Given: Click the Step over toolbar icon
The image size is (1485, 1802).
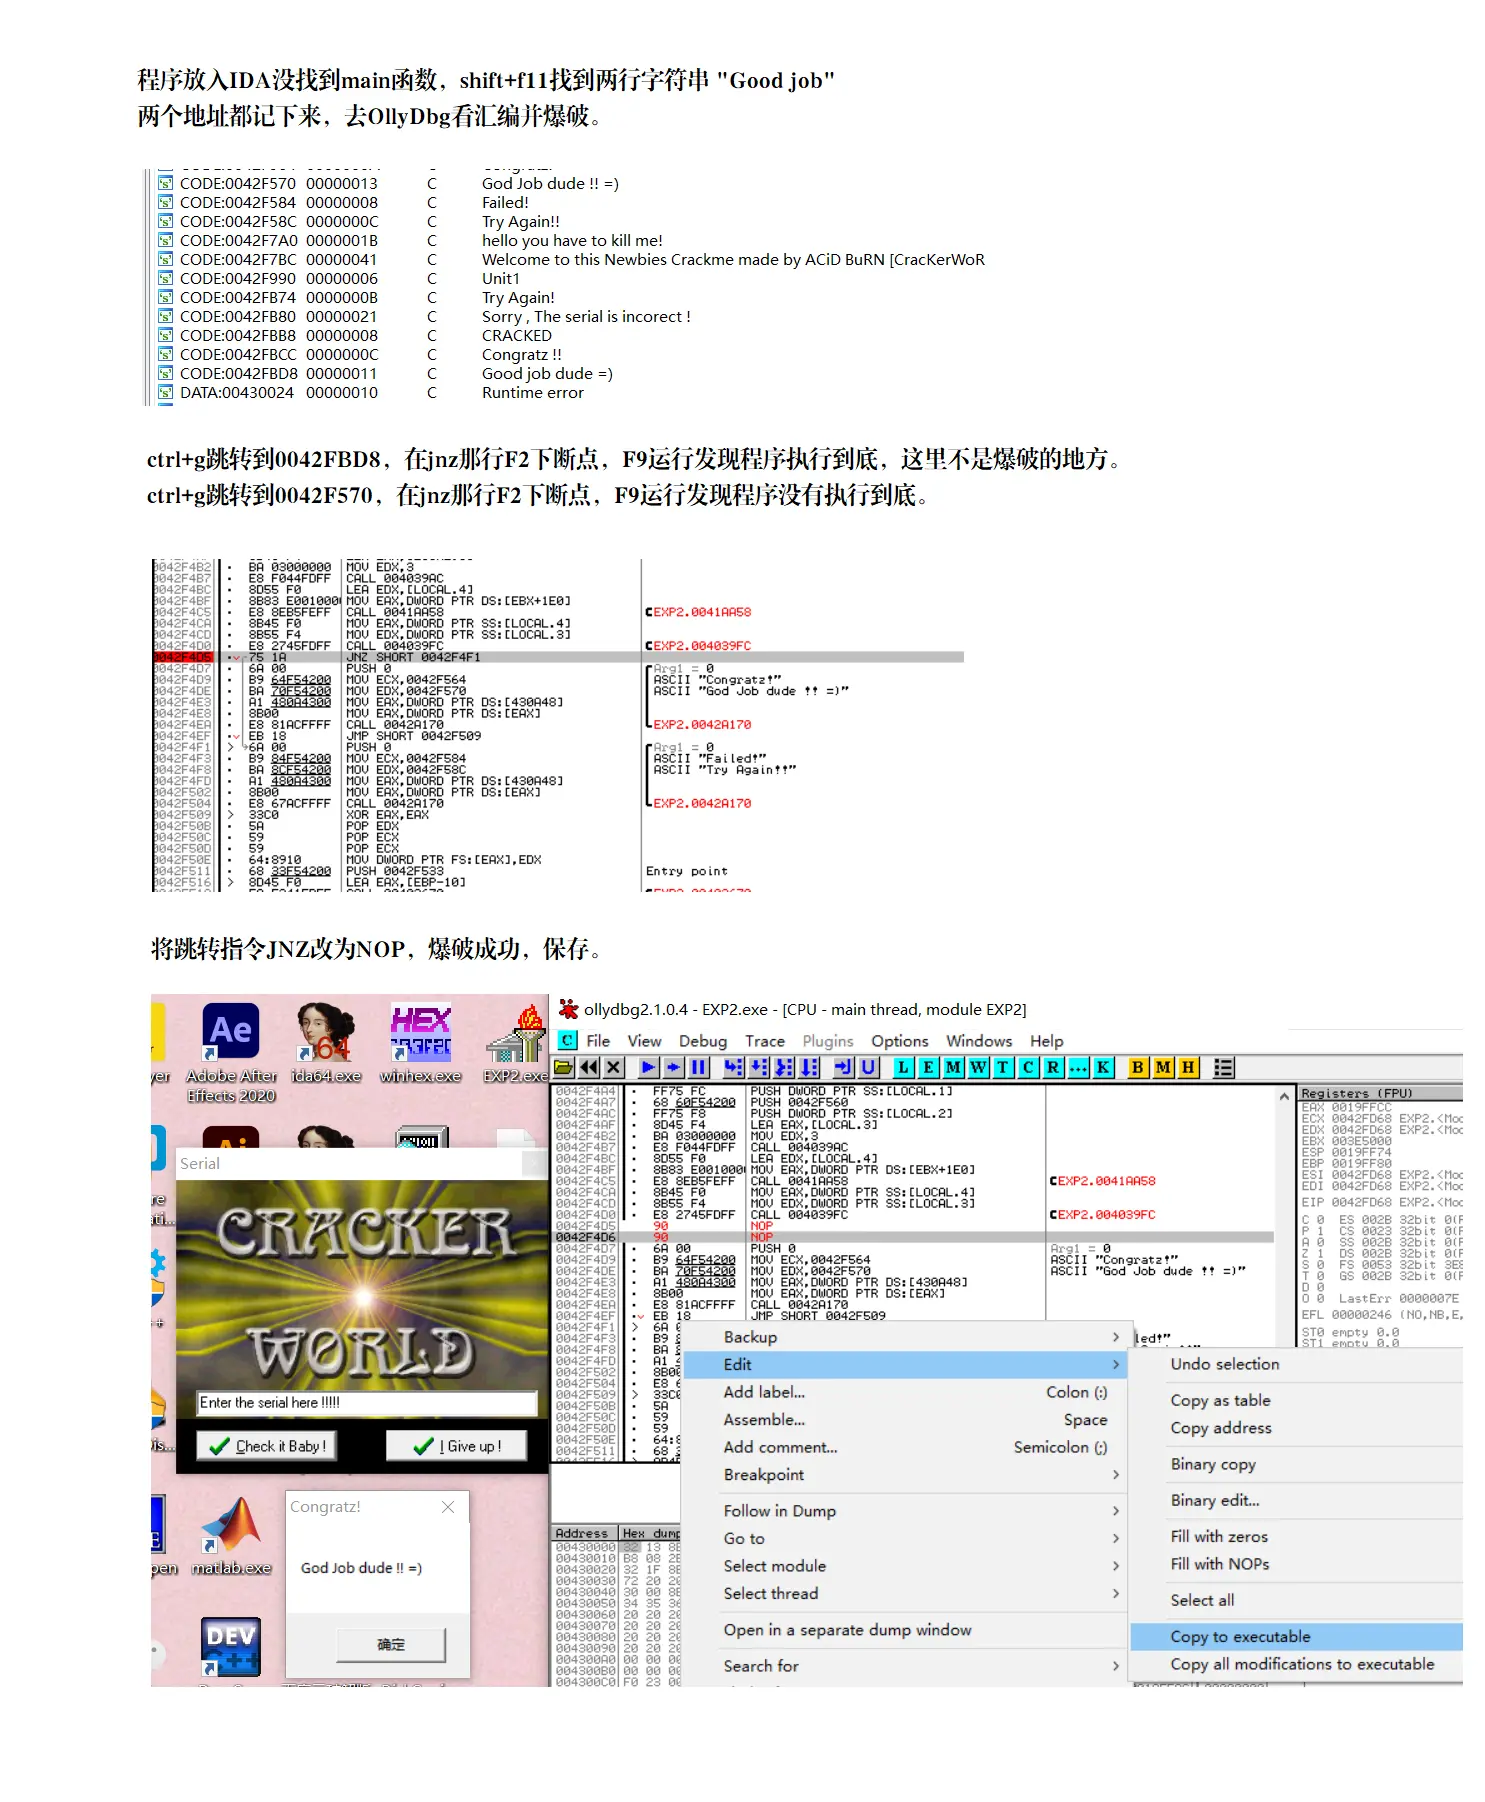Looking at the screenshot, I should pos(759,1067).
